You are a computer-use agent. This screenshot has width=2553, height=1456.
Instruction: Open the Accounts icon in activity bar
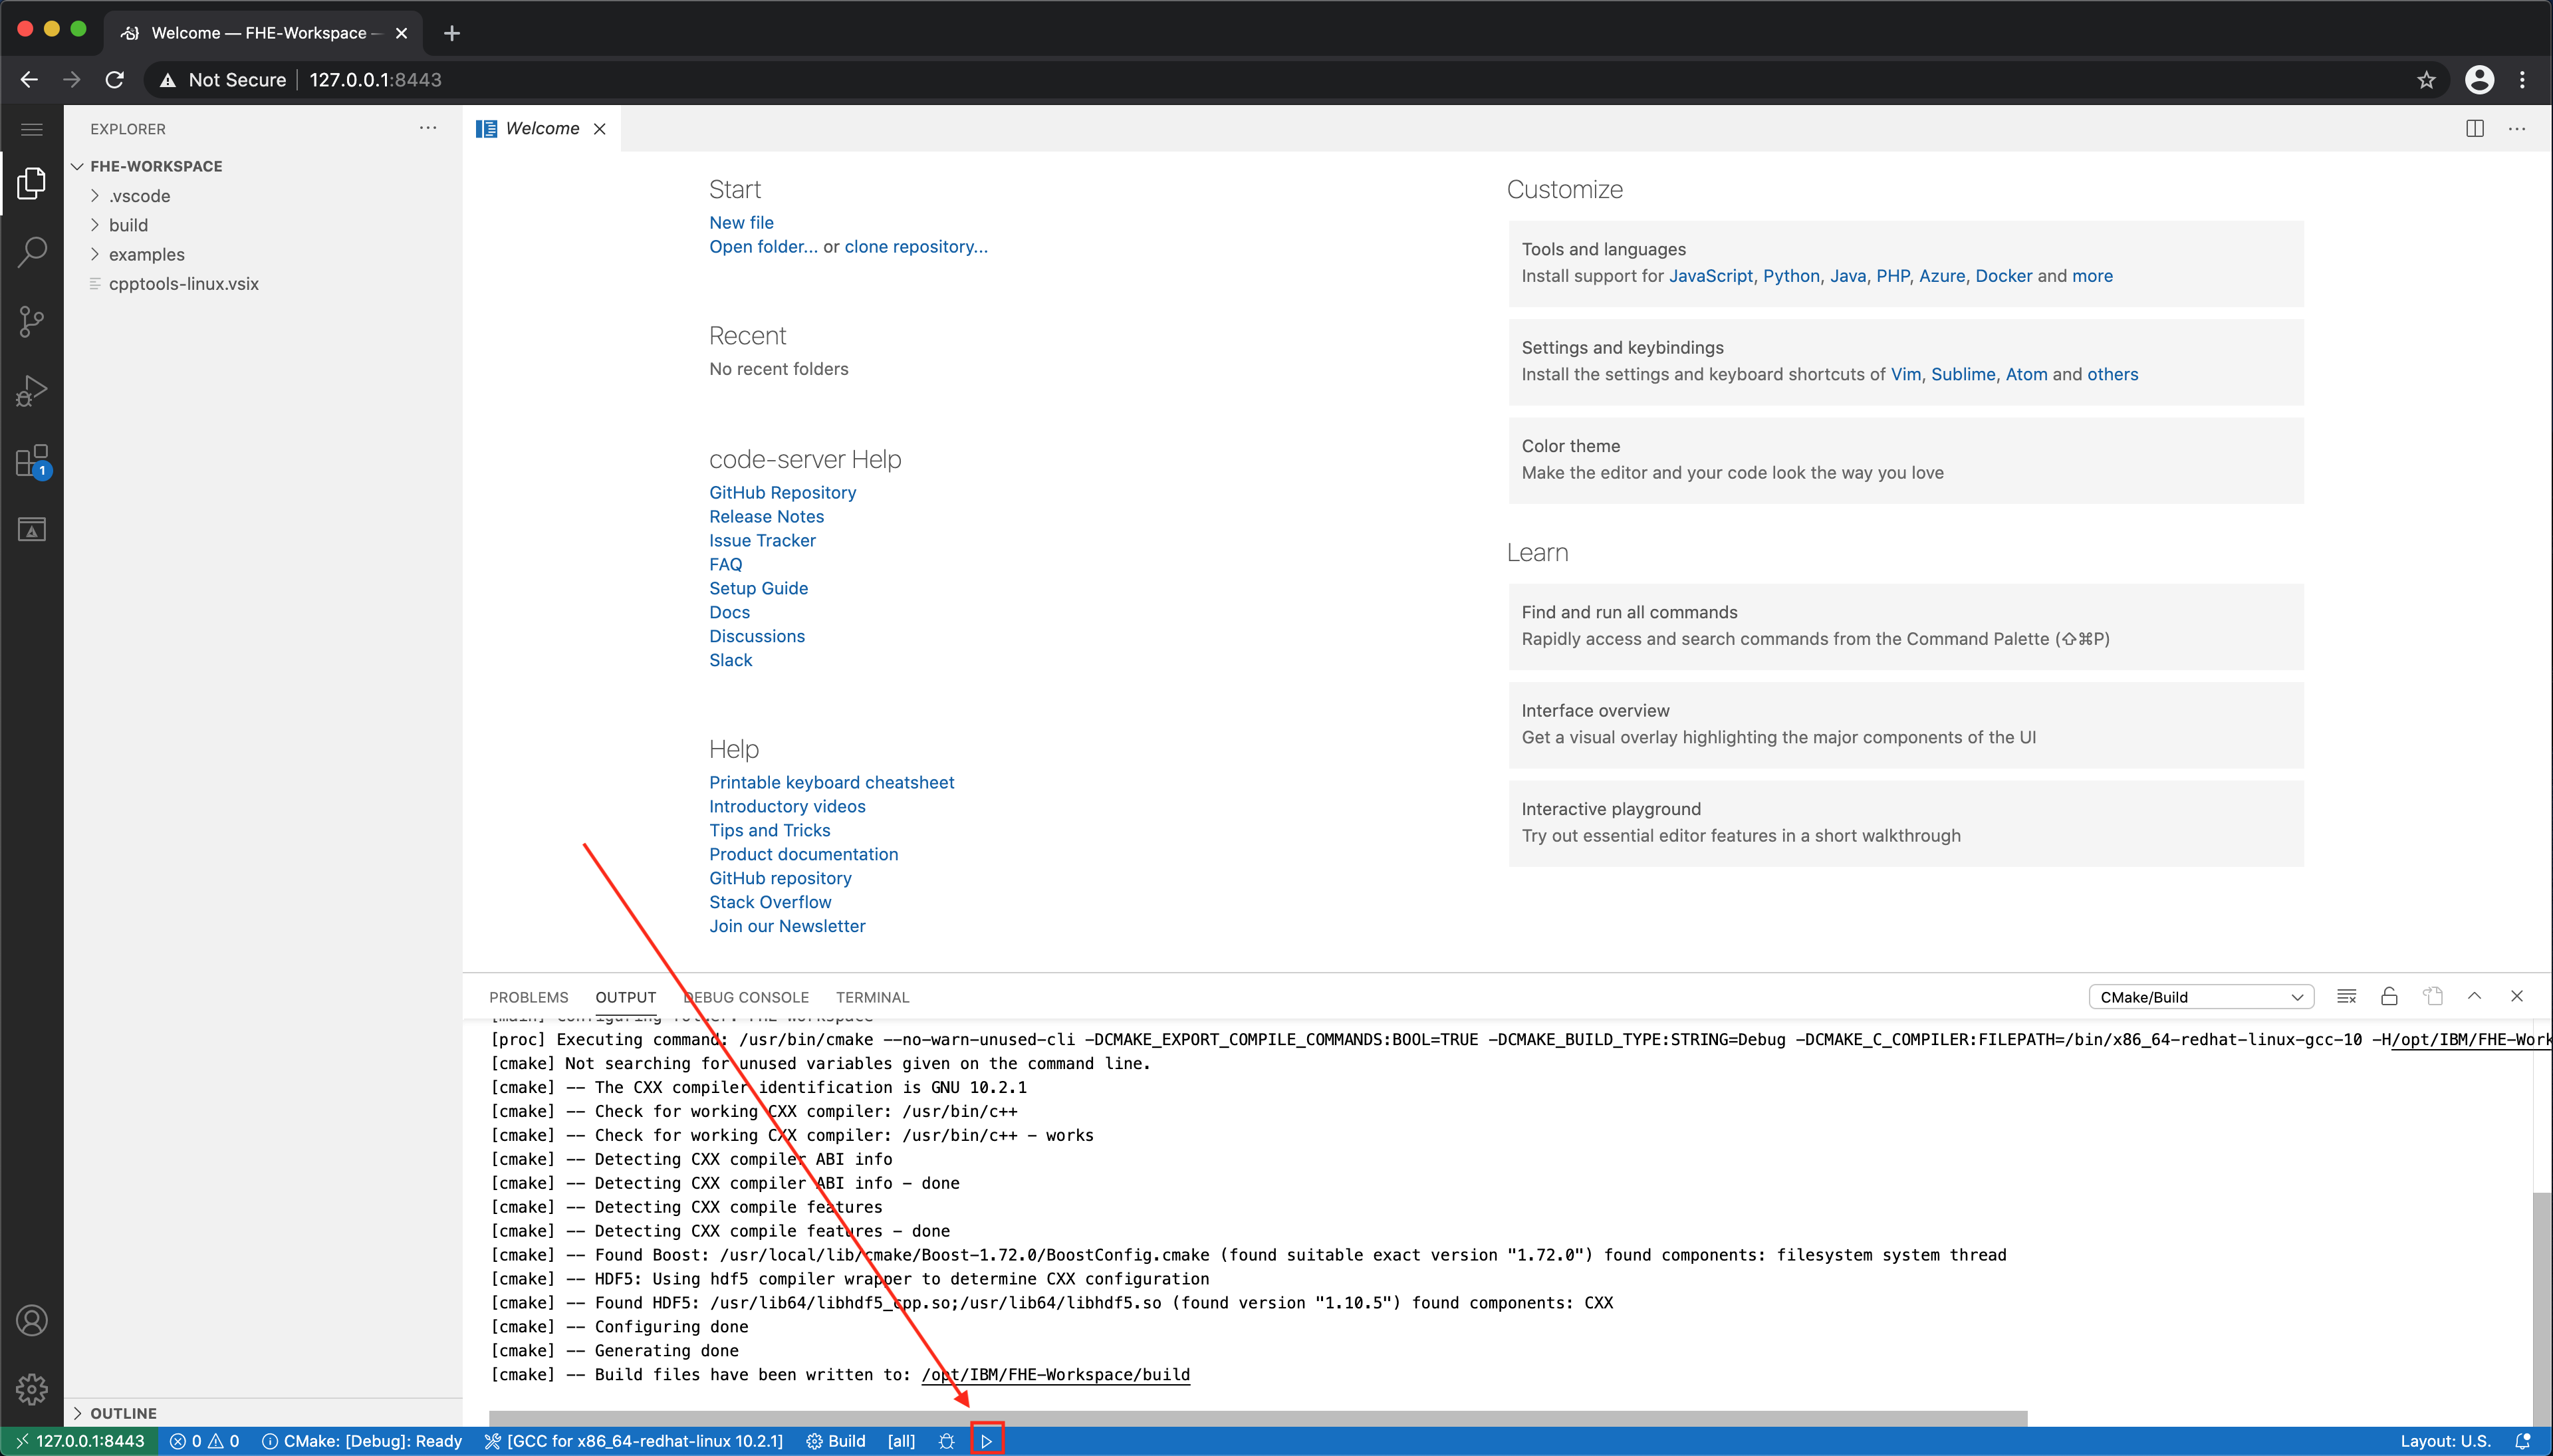point(32,1321)
